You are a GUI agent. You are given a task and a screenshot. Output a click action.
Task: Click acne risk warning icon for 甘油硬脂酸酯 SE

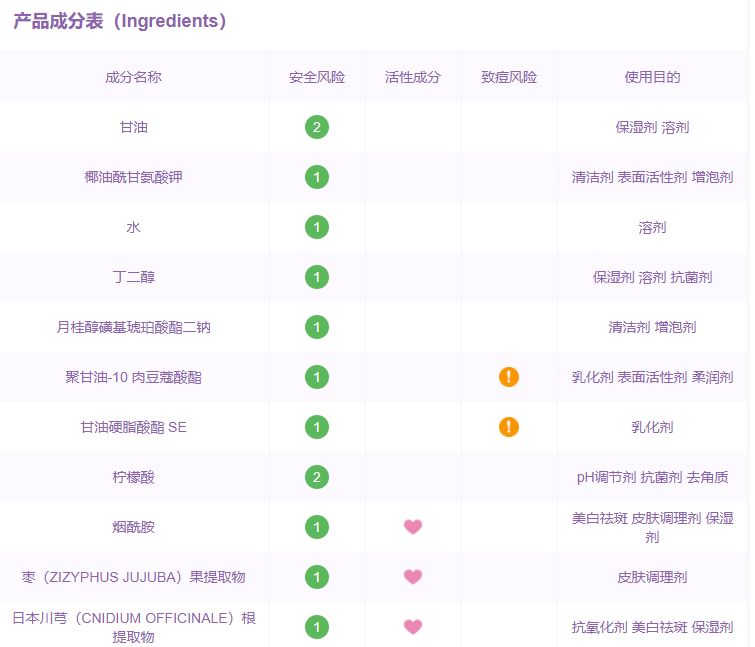coord(508,427)
